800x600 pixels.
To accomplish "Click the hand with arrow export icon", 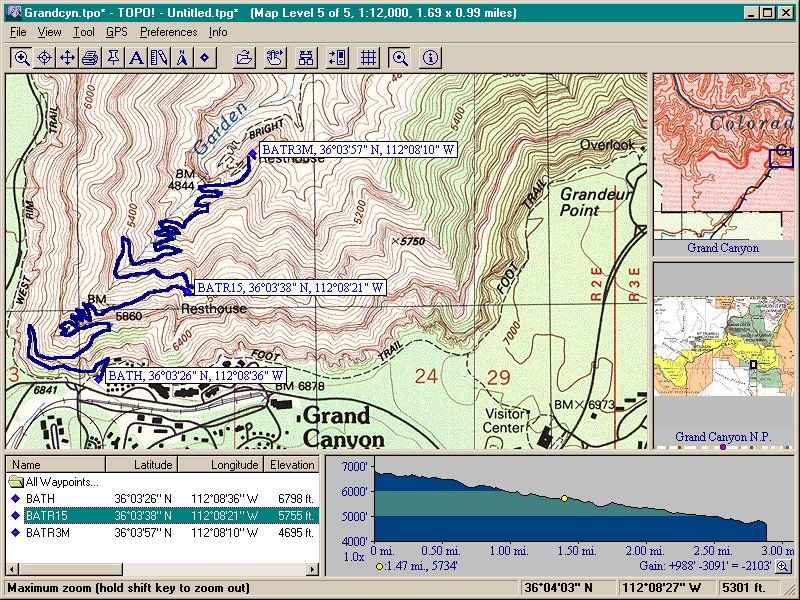I will click(275, 58).
